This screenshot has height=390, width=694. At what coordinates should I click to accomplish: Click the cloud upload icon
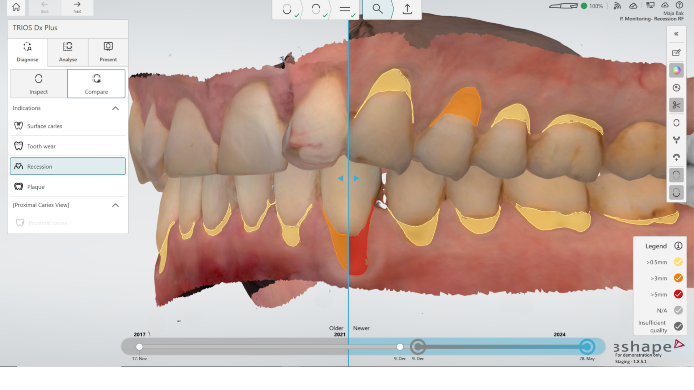(665, 5)
